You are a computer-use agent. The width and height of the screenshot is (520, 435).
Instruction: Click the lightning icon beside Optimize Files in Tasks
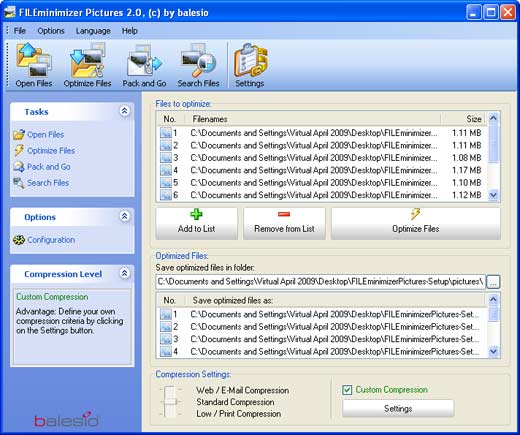pos(19,150)
